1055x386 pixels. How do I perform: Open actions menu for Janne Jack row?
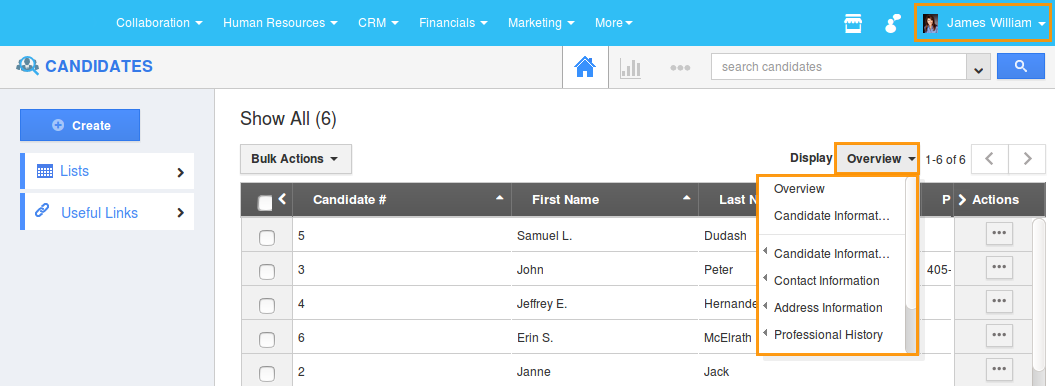[x=999, y=369]
